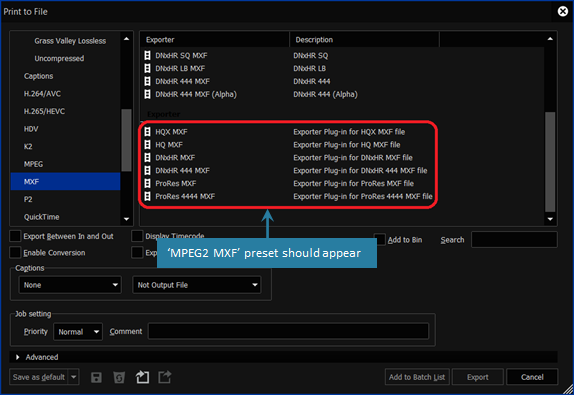Image resolution: width=574 pixels, height=395 pixels.
Task: Select Grass Valley Lossless category
Action: 70,41
